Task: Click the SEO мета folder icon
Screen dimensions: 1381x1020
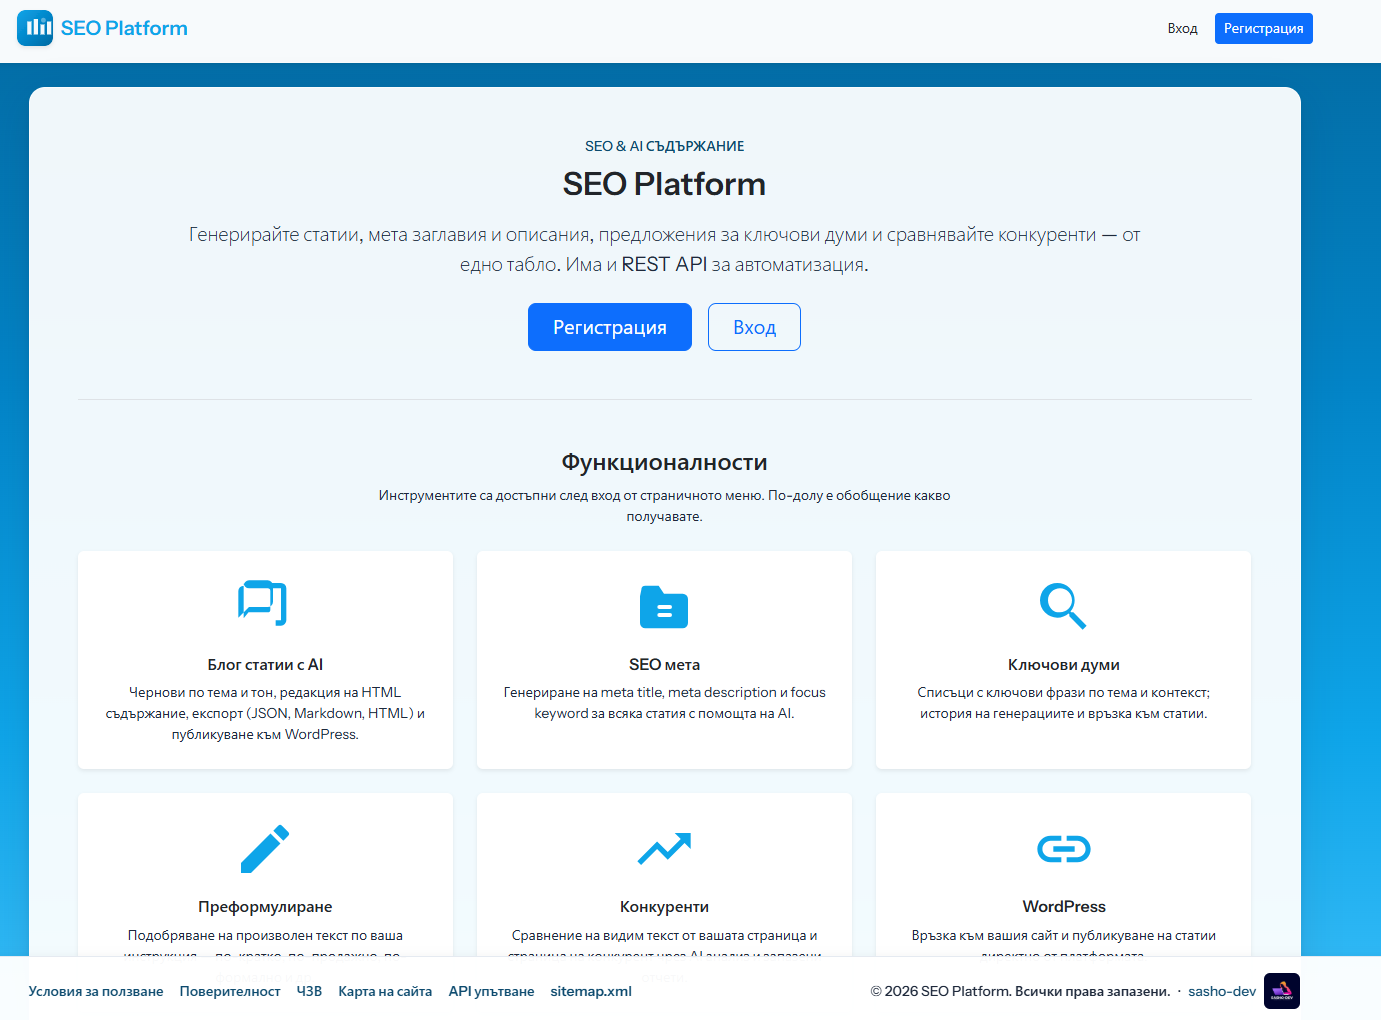Action: (x=664, y=606)
